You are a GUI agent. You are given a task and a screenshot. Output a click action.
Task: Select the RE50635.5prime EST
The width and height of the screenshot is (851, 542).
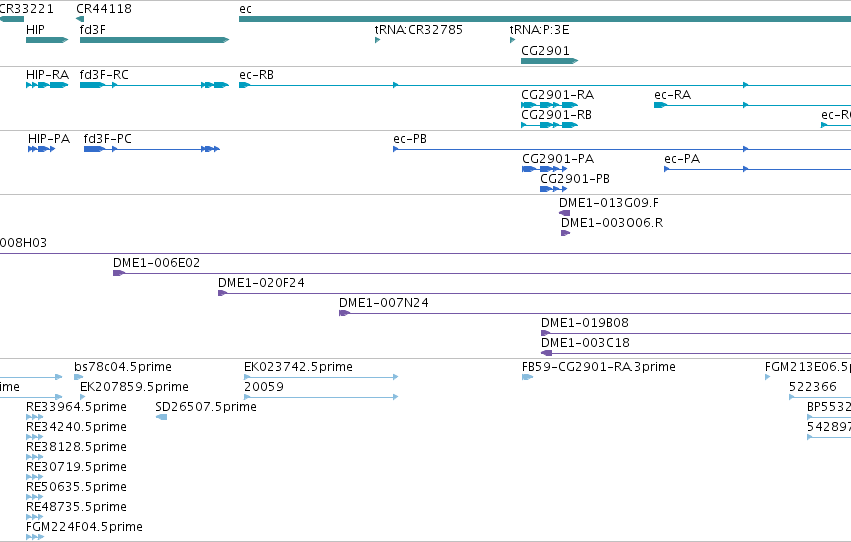pyautogui.click(x=35, y=498)
